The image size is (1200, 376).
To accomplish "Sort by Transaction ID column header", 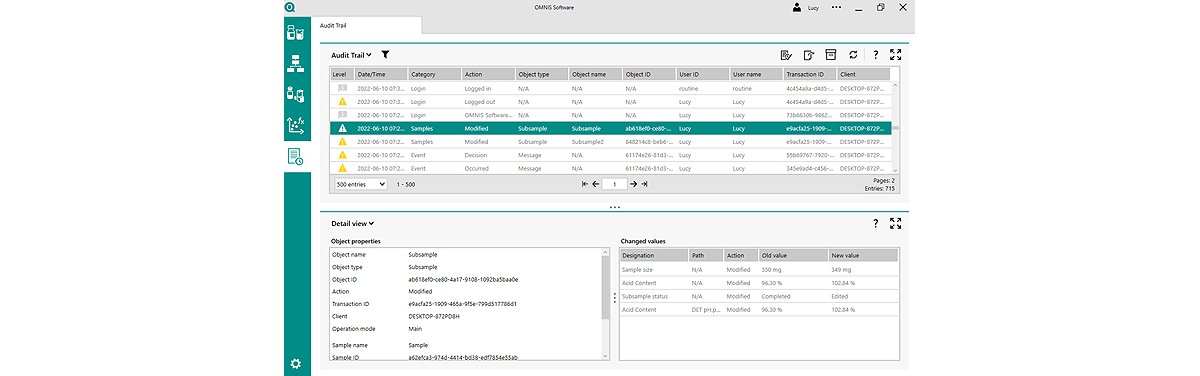I will click(x=809, y=74).
